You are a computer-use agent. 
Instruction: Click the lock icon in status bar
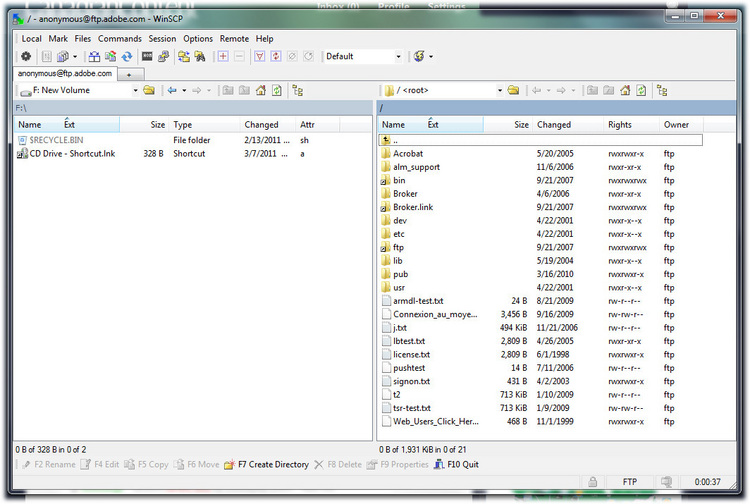pos(593,482)
